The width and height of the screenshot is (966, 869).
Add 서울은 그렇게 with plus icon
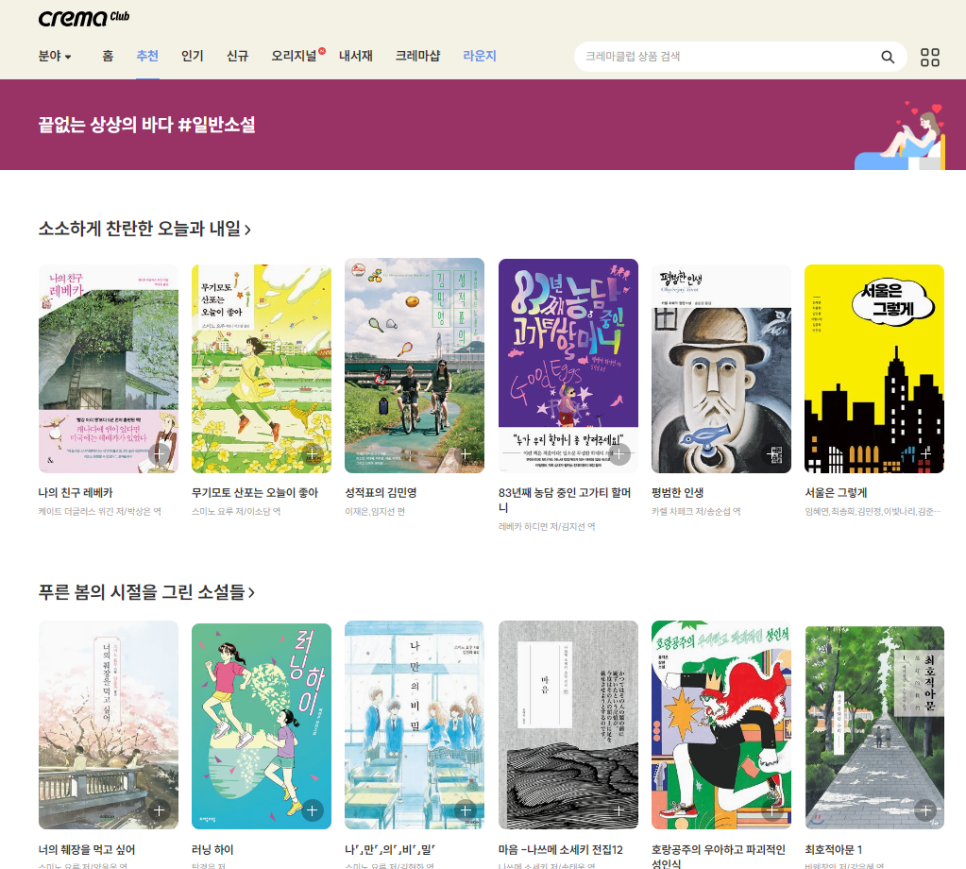pos(925,454)
